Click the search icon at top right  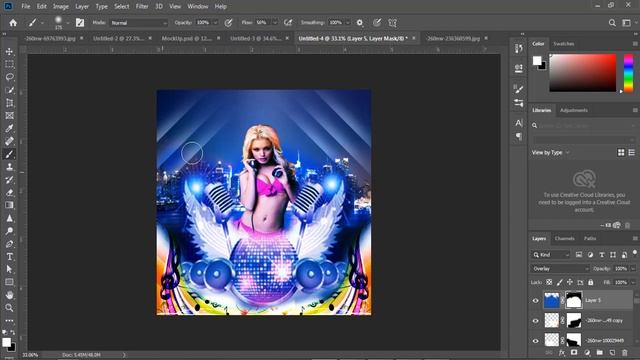612,23
